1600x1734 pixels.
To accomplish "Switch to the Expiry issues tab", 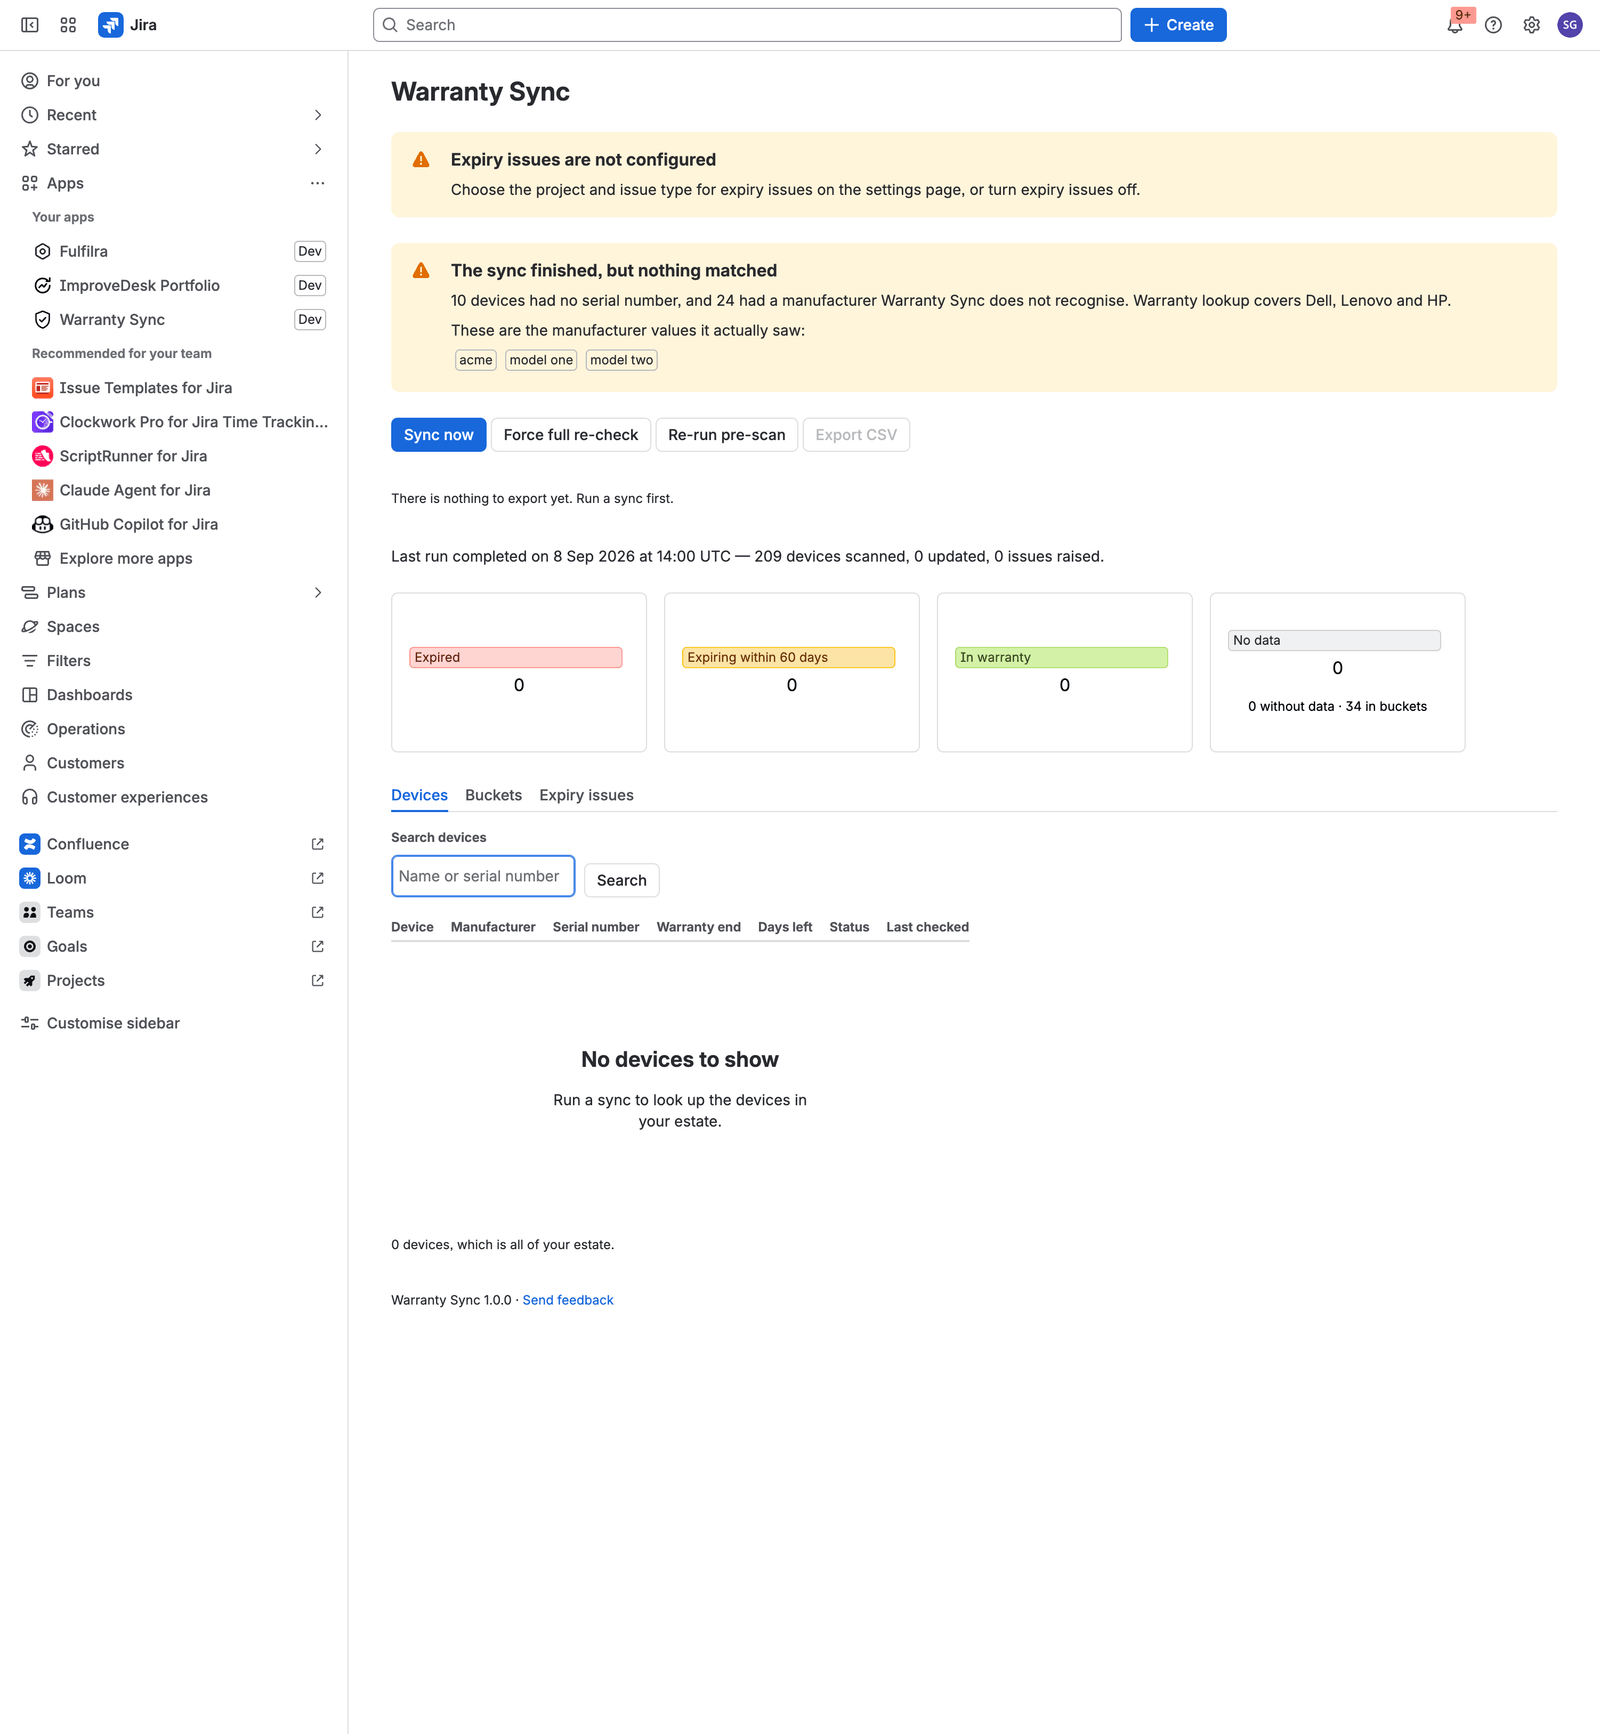I will (x=586, y=795).
